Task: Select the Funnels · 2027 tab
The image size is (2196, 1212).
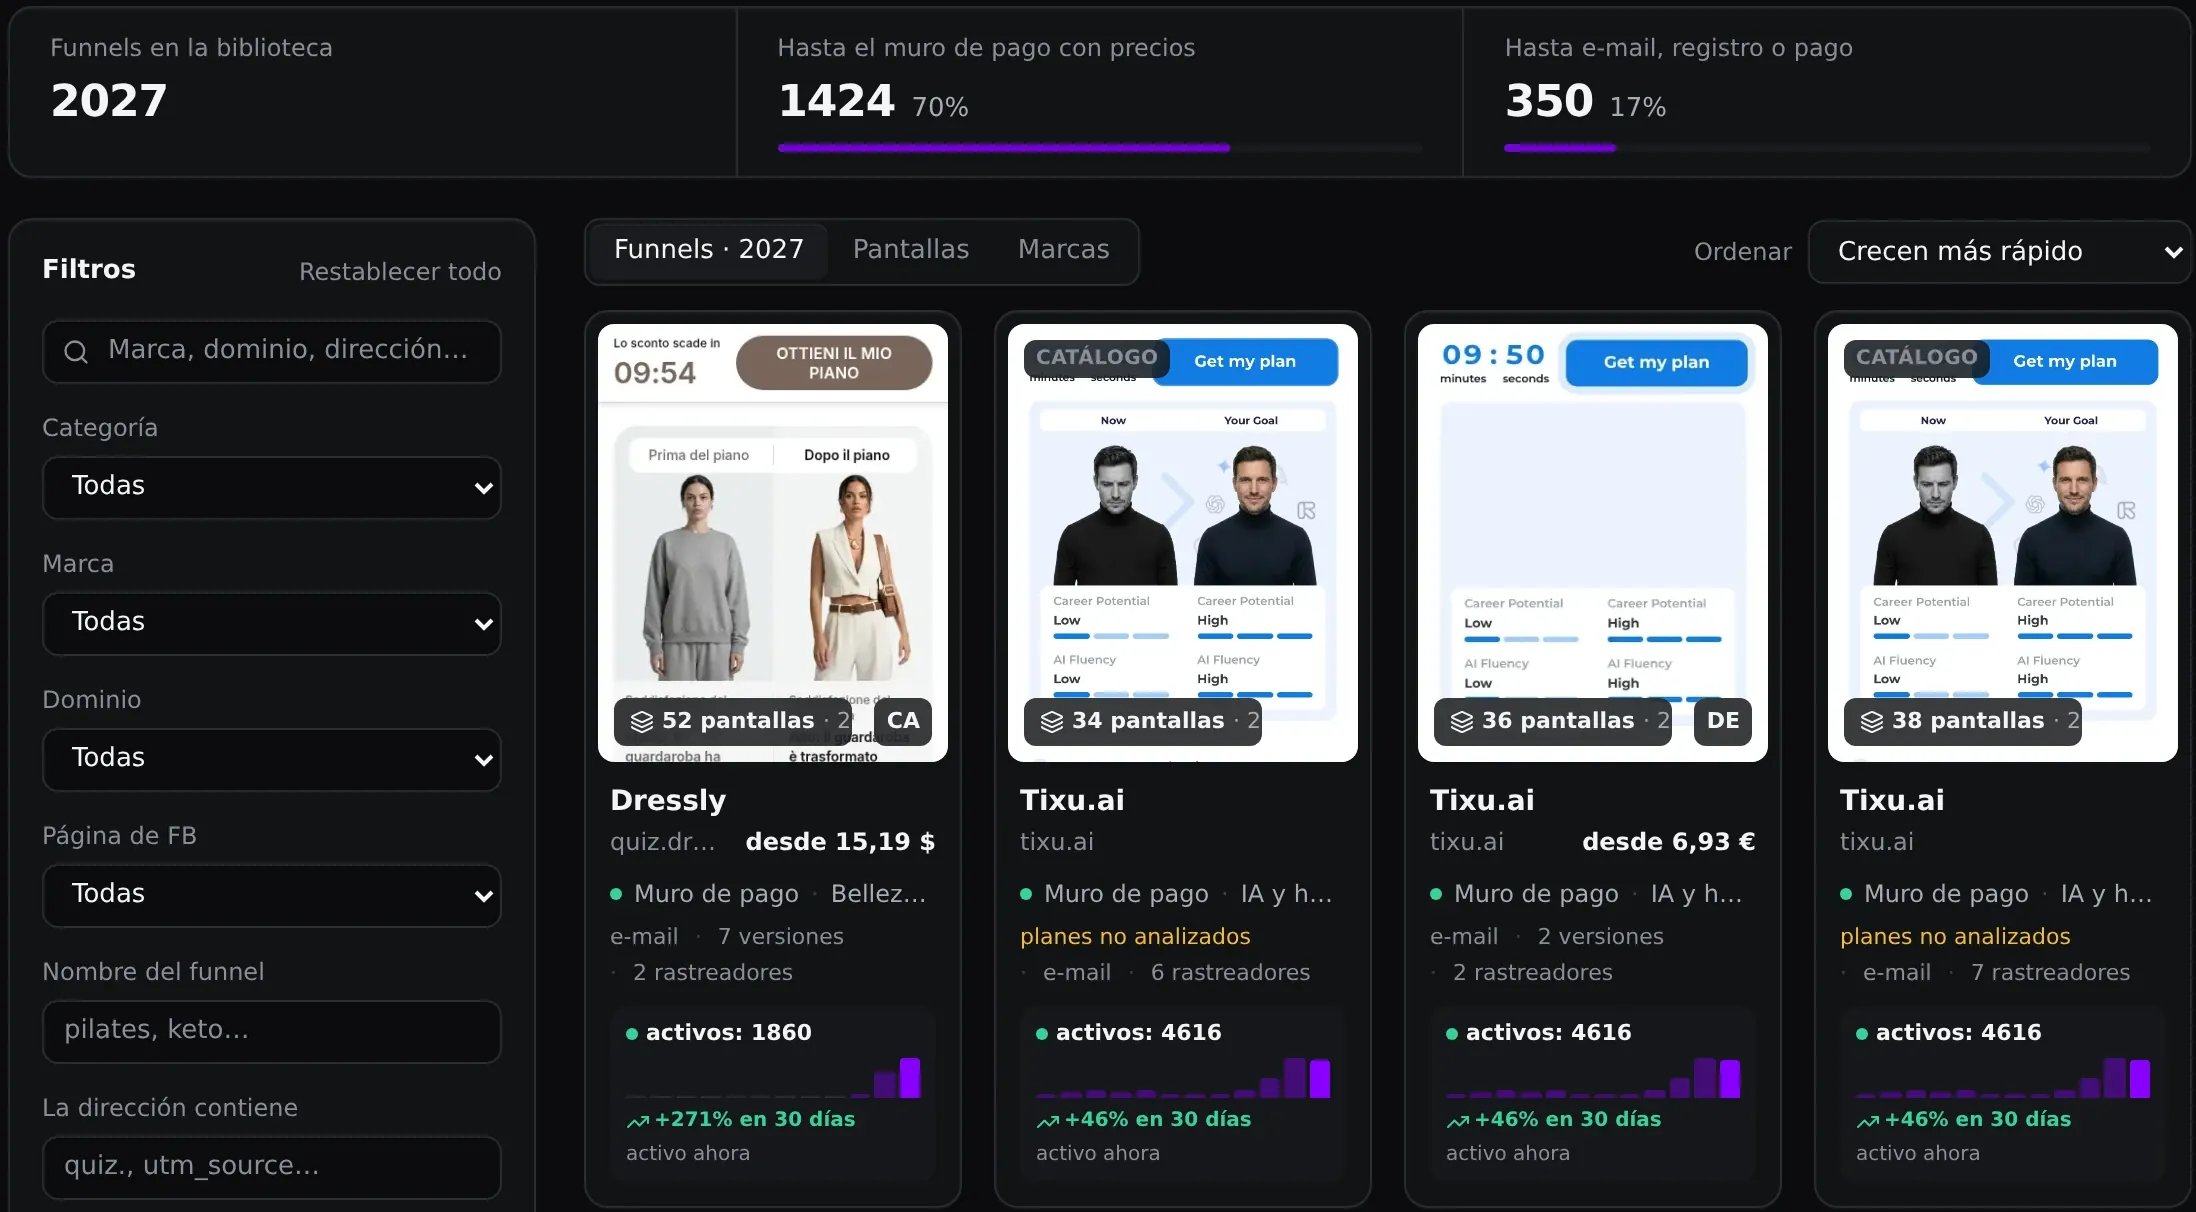Action: (x=709, y=250)
